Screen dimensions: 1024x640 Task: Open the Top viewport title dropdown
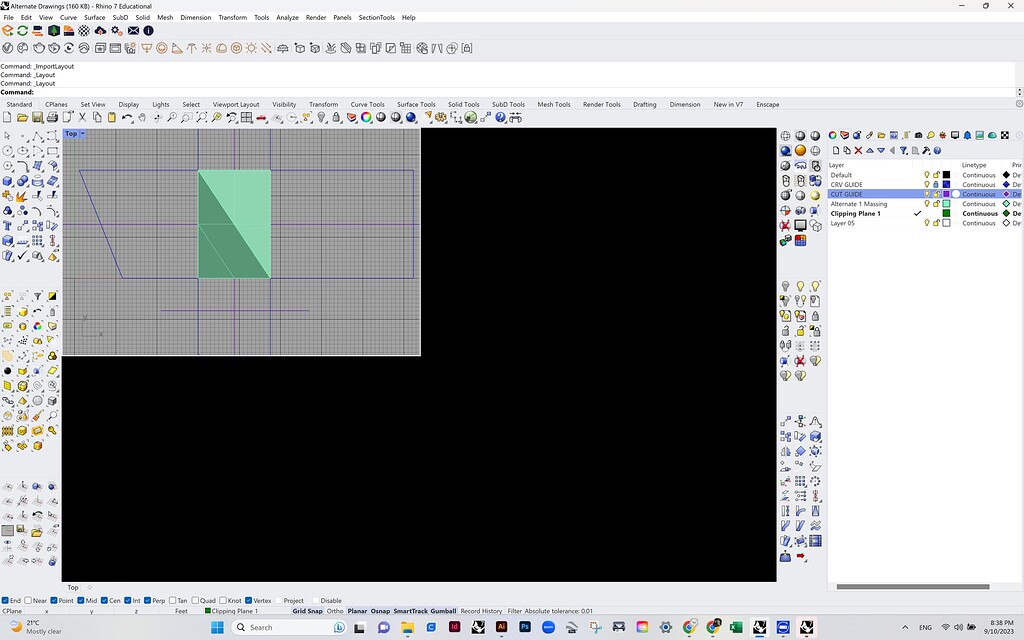coord(80,133)
